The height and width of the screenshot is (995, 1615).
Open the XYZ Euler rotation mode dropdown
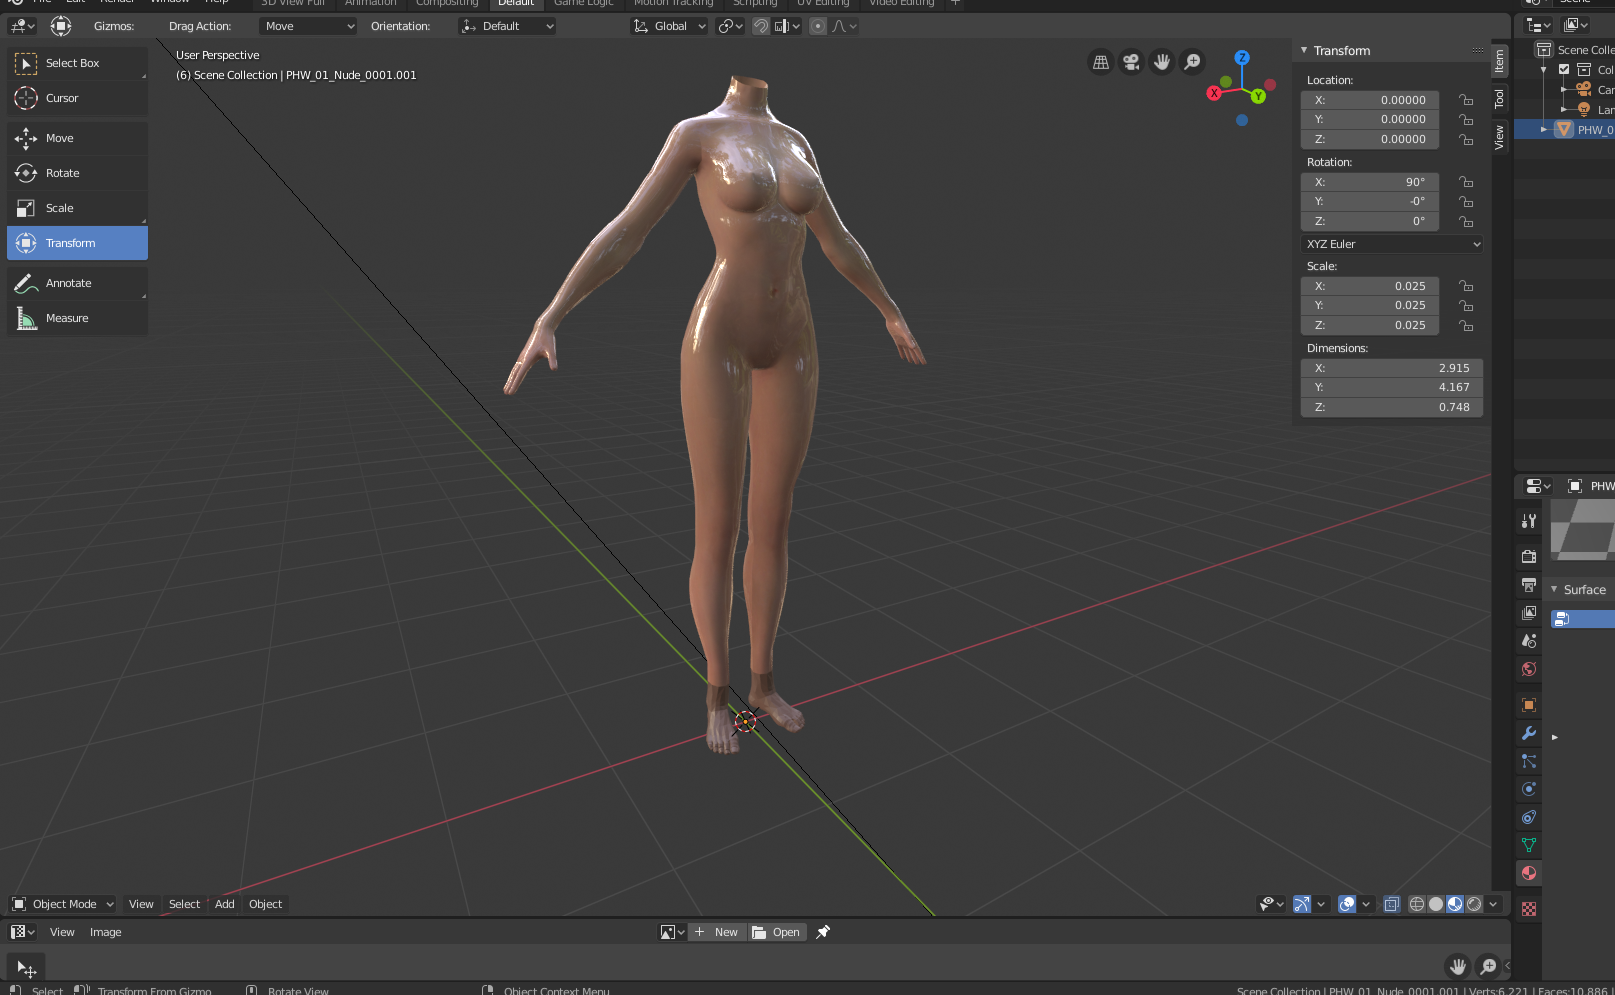pos(1392,244)
